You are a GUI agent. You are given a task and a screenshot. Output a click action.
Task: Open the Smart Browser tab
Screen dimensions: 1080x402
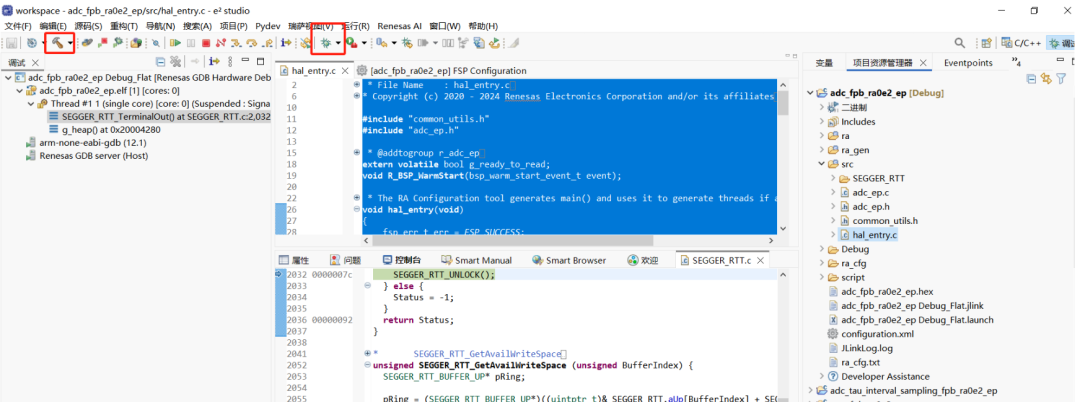(569, 260)
